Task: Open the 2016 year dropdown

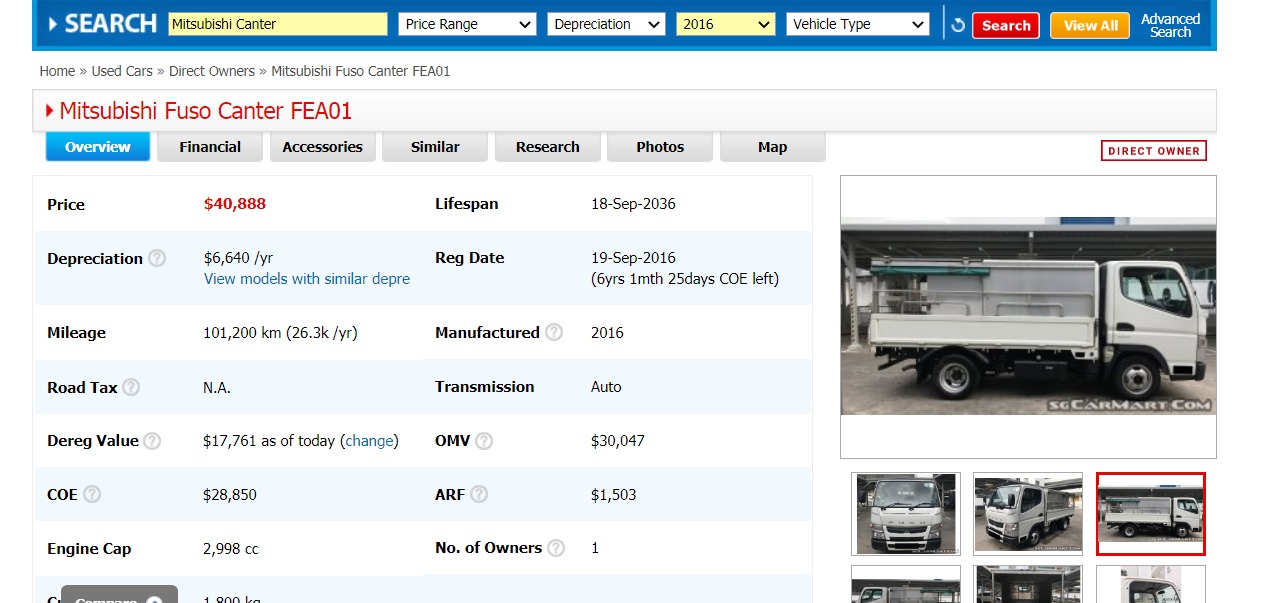Action: click(726, 24)
